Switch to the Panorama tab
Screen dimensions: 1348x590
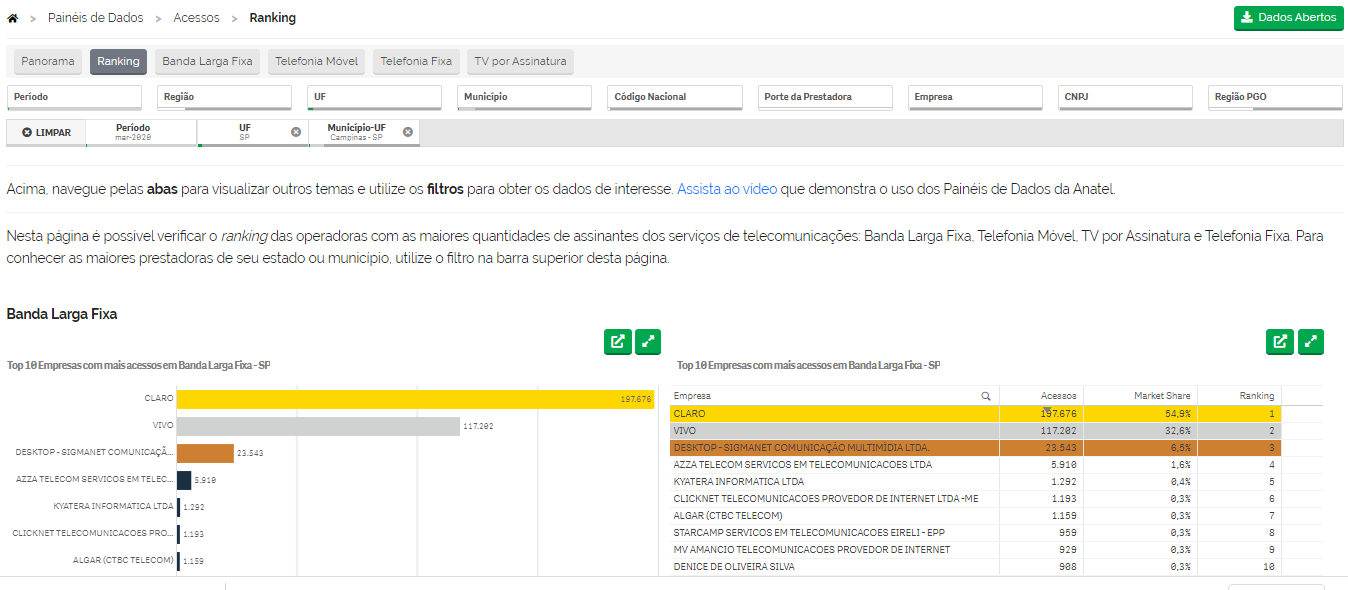pyautogui.click(x=48, y=62)
